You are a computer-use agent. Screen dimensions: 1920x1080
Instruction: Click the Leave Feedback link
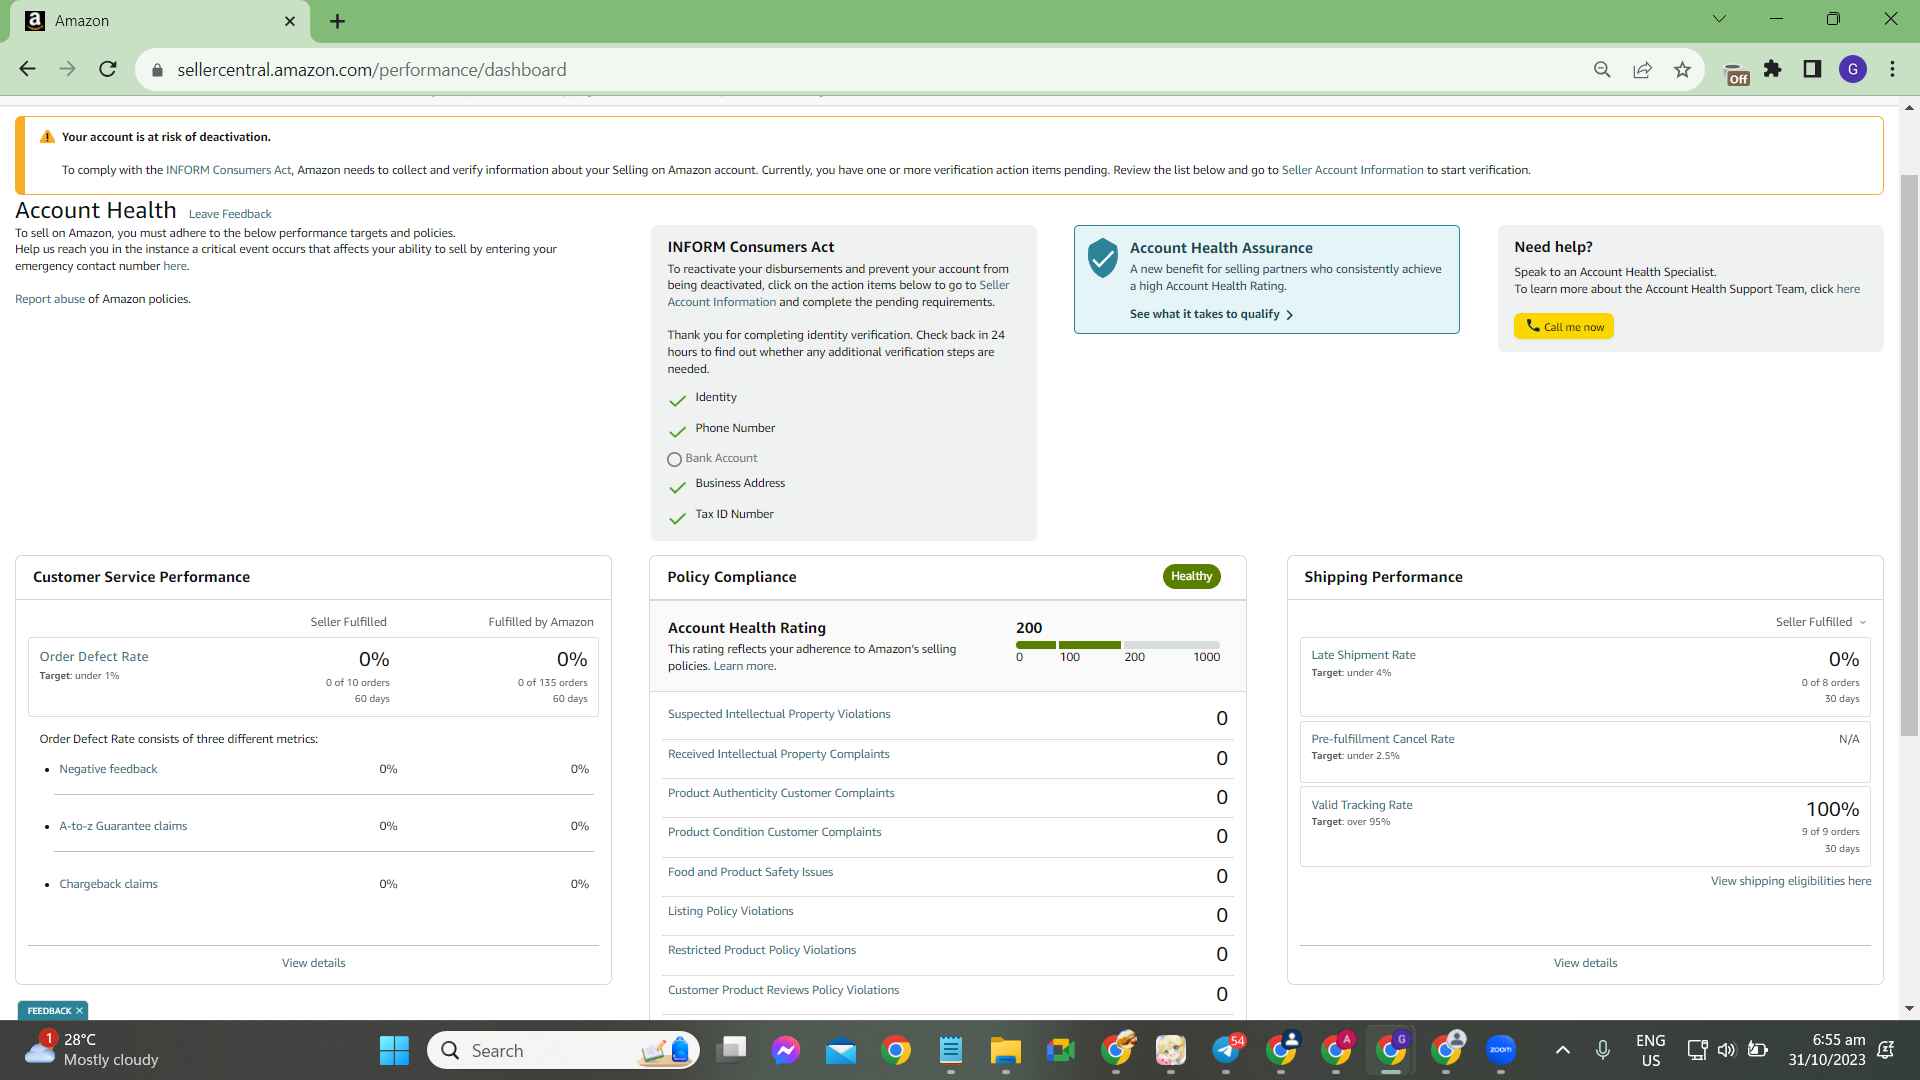(230, 214)
